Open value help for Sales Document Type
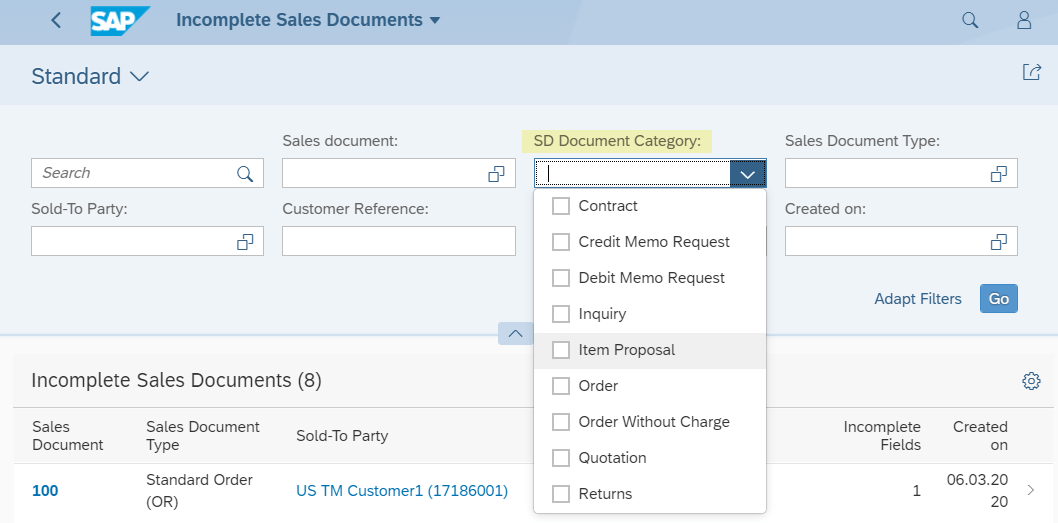Screen dimensions: 1058x523 998,174
